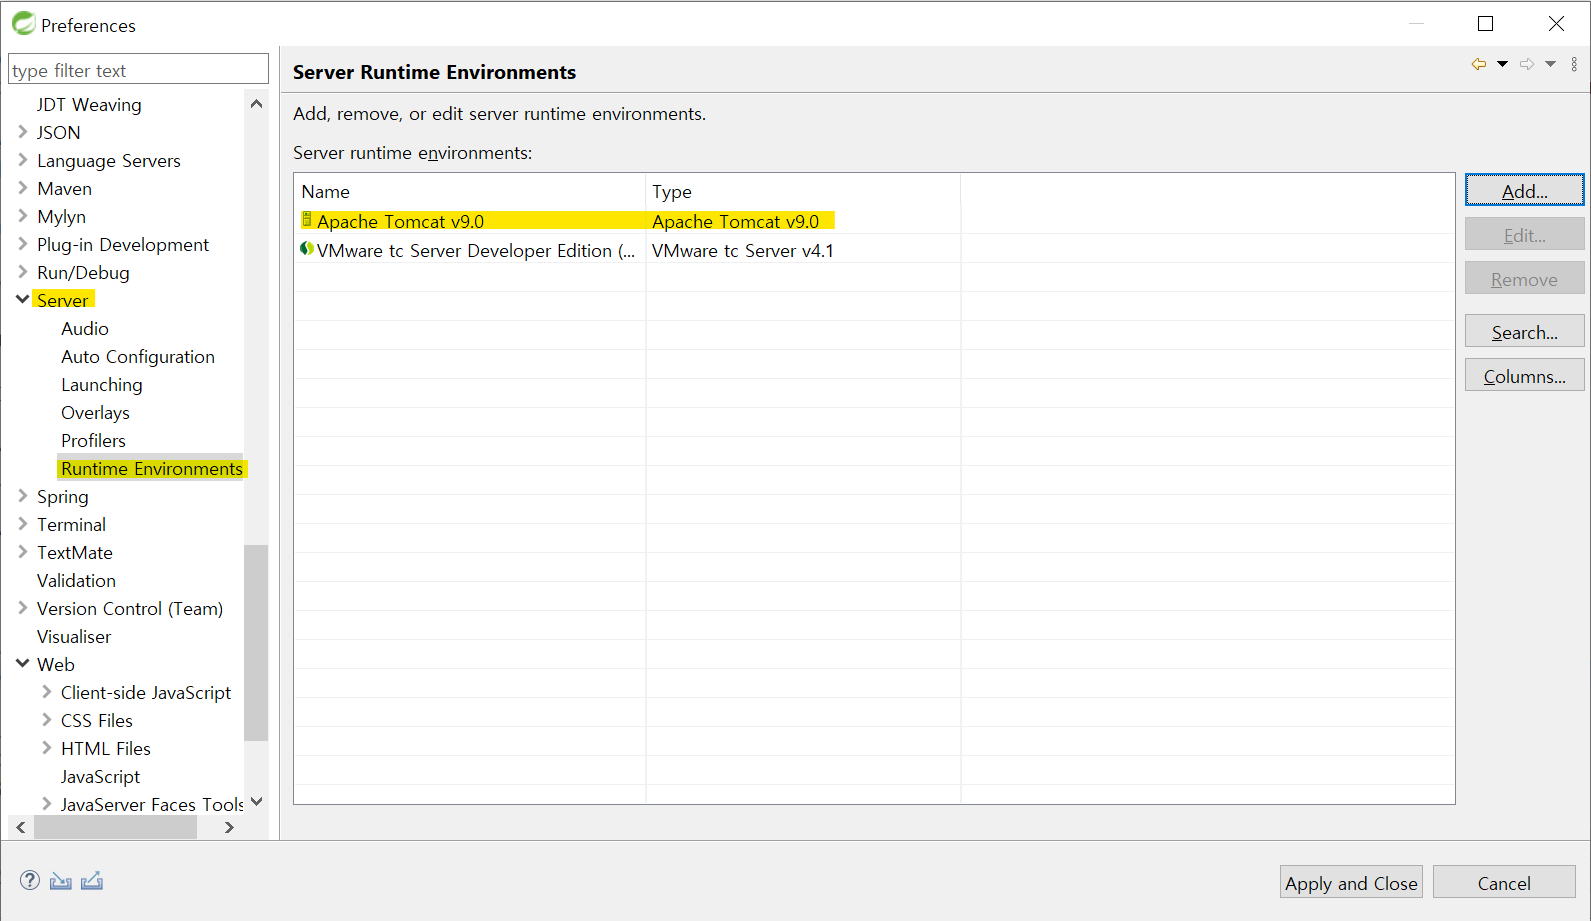Click the Spring Preferences window icon
Screen dimensions: 1591x921
24,23
